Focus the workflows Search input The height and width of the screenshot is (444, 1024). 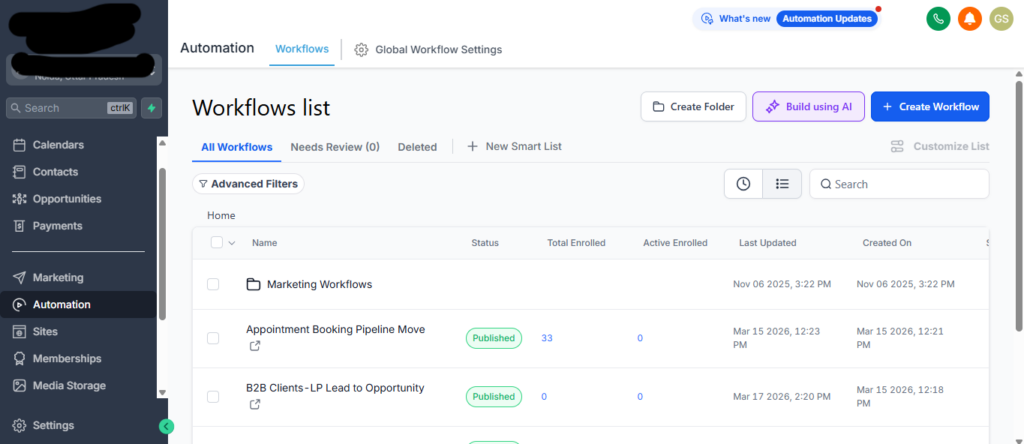coord(899,184)
